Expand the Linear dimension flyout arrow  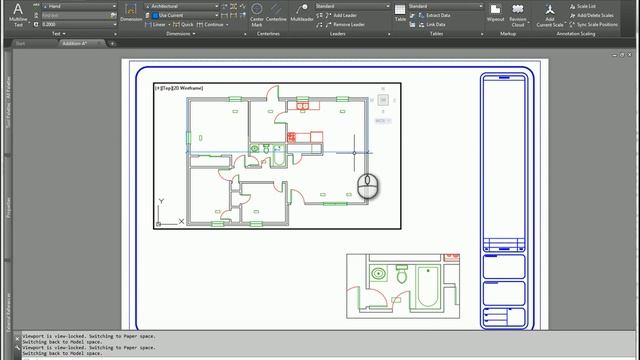(x=169, y=25)
